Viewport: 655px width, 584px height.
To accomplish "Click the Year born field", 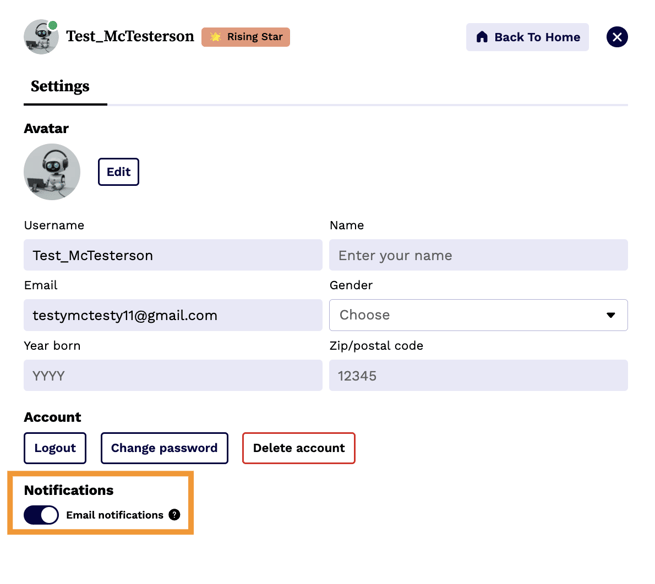I will 173,375.
